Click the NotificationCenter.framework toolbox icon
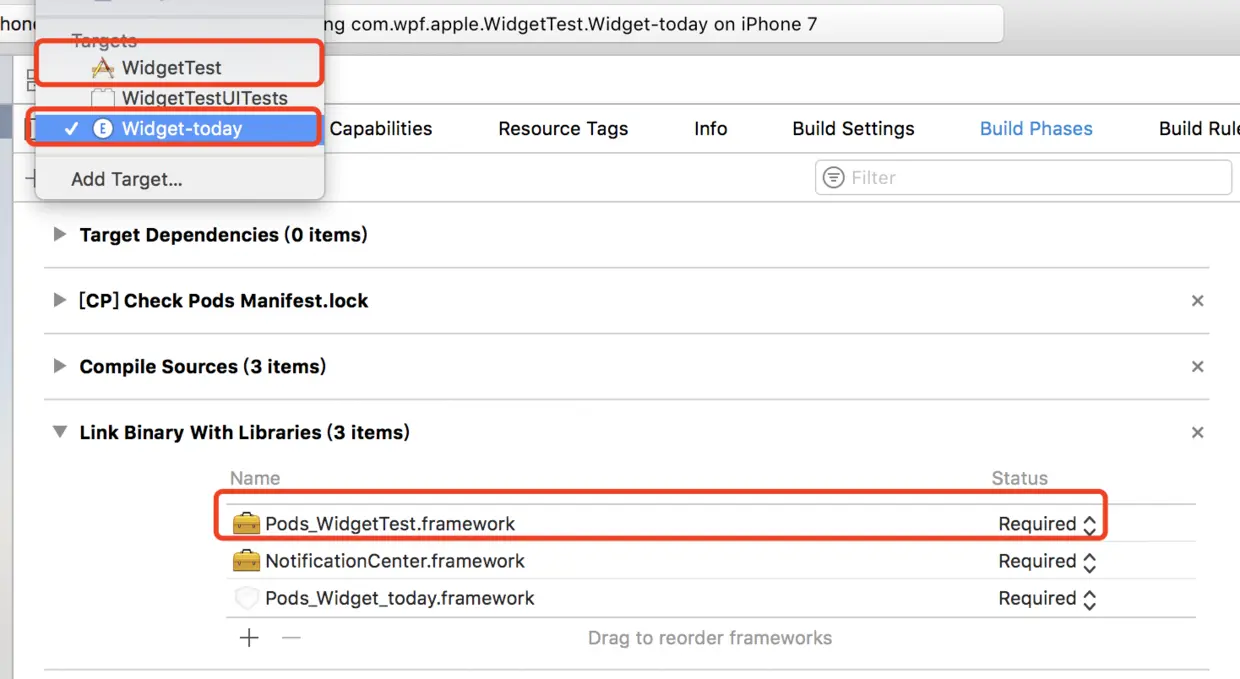This screenshot has width=1240, height=679. click(246, 561)
